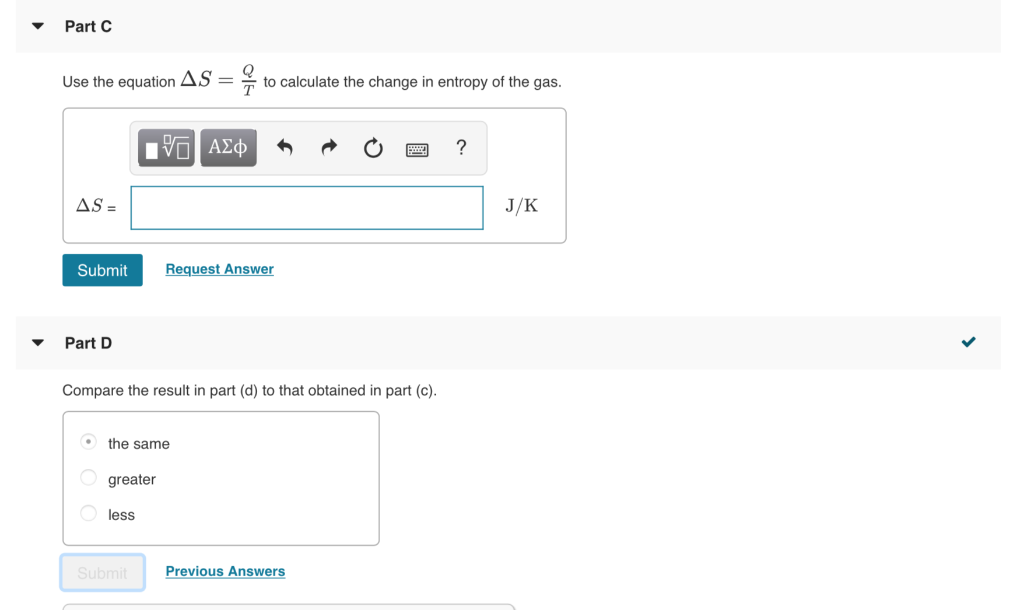Open the math templates (fraction/root) tool
Viewport: 1024px width, 610px height.
click(x=166, y=148)
